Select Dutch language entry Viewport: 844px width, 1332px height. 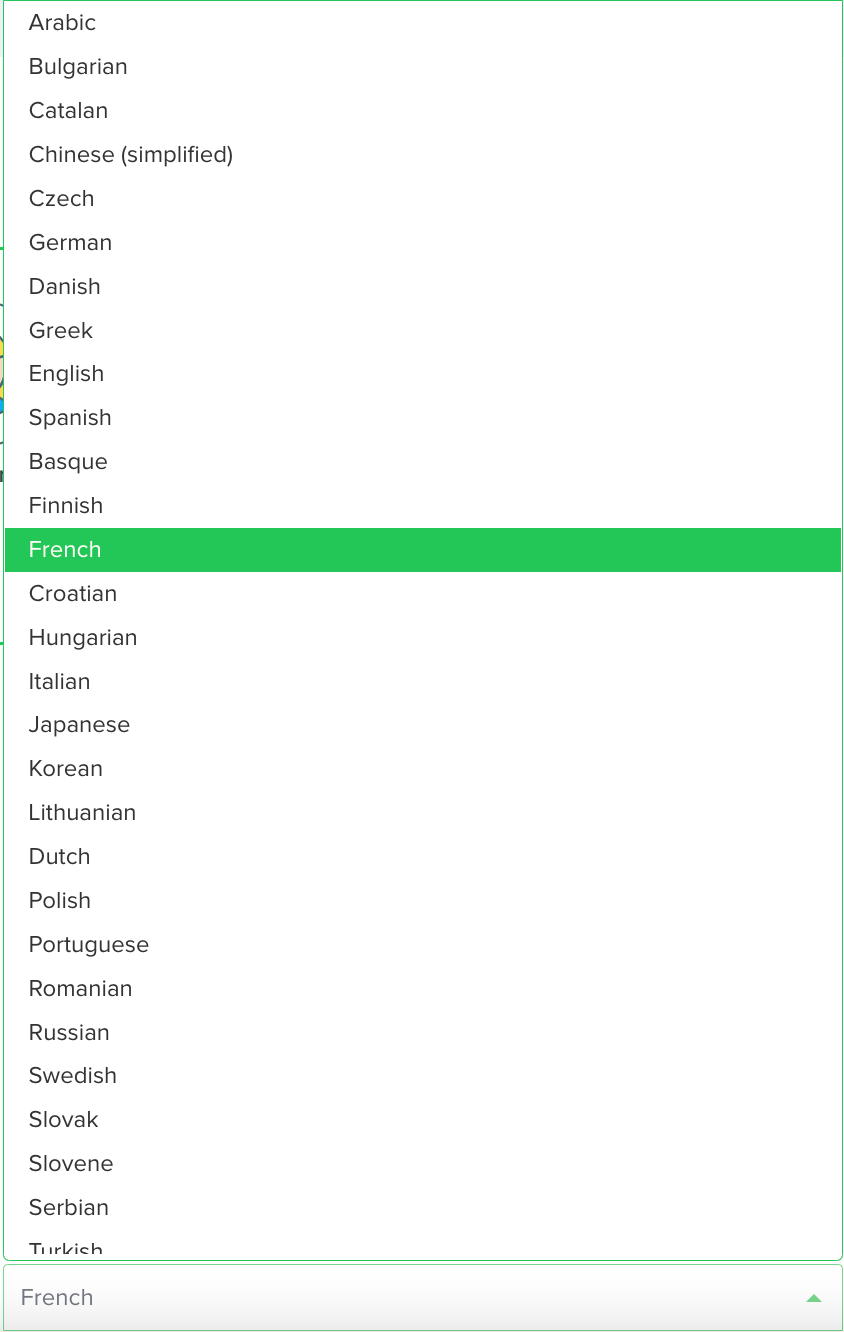422,856
